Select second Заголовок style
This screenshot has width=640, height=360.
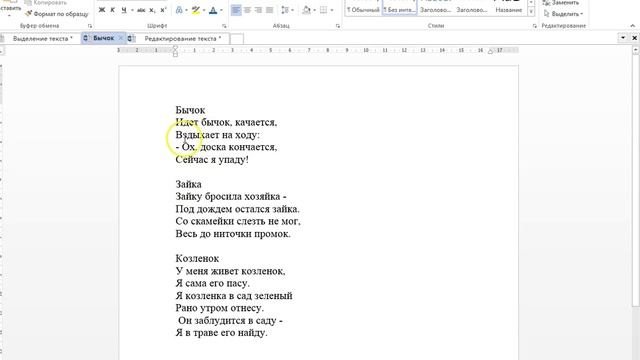[471, 8]
